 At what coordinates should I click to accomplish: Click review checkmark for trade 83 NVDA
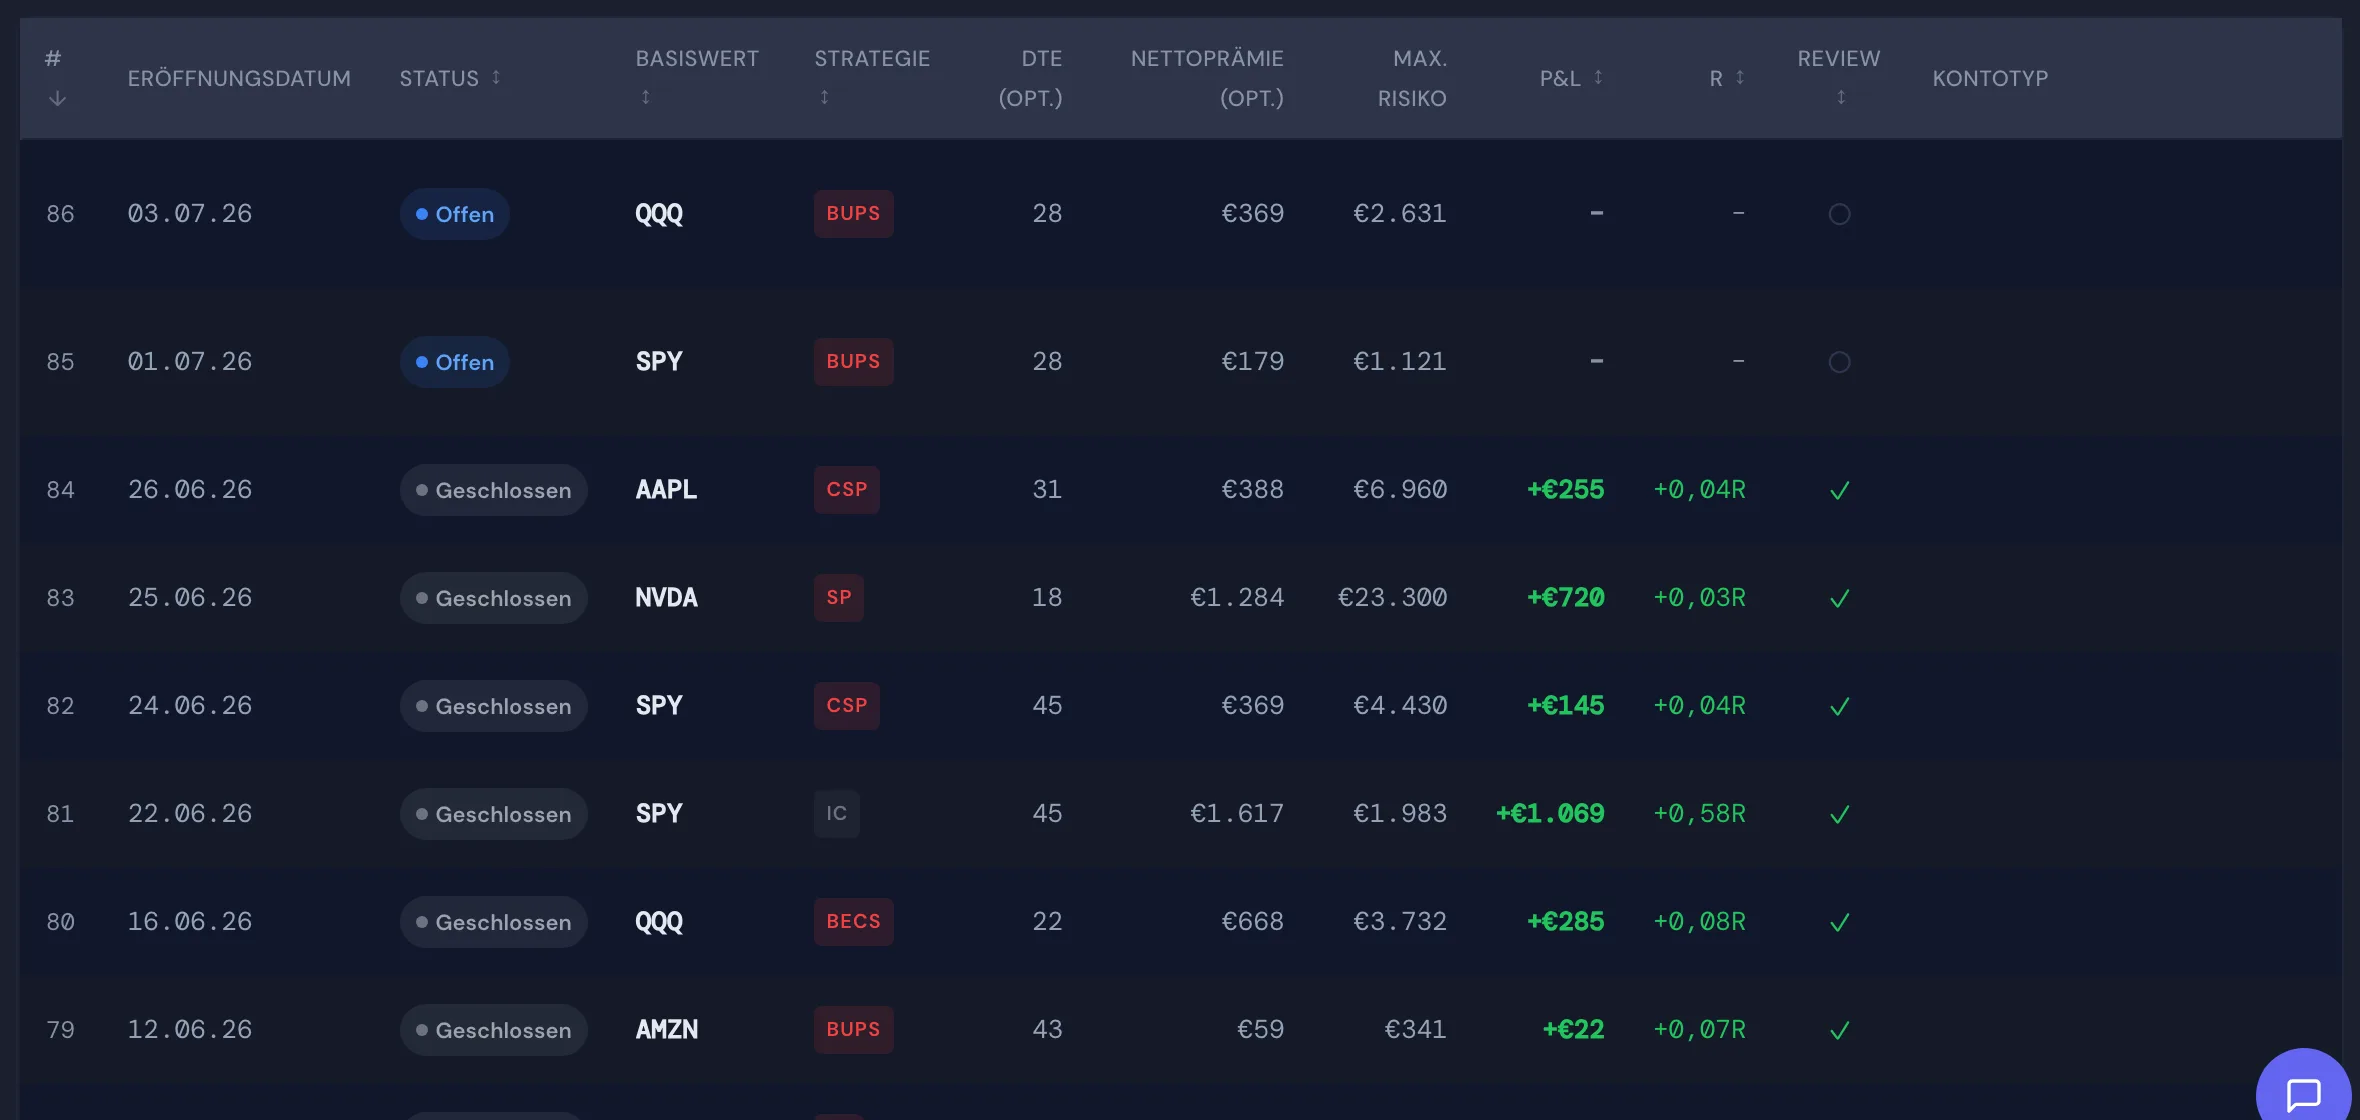pos(1839,598)
